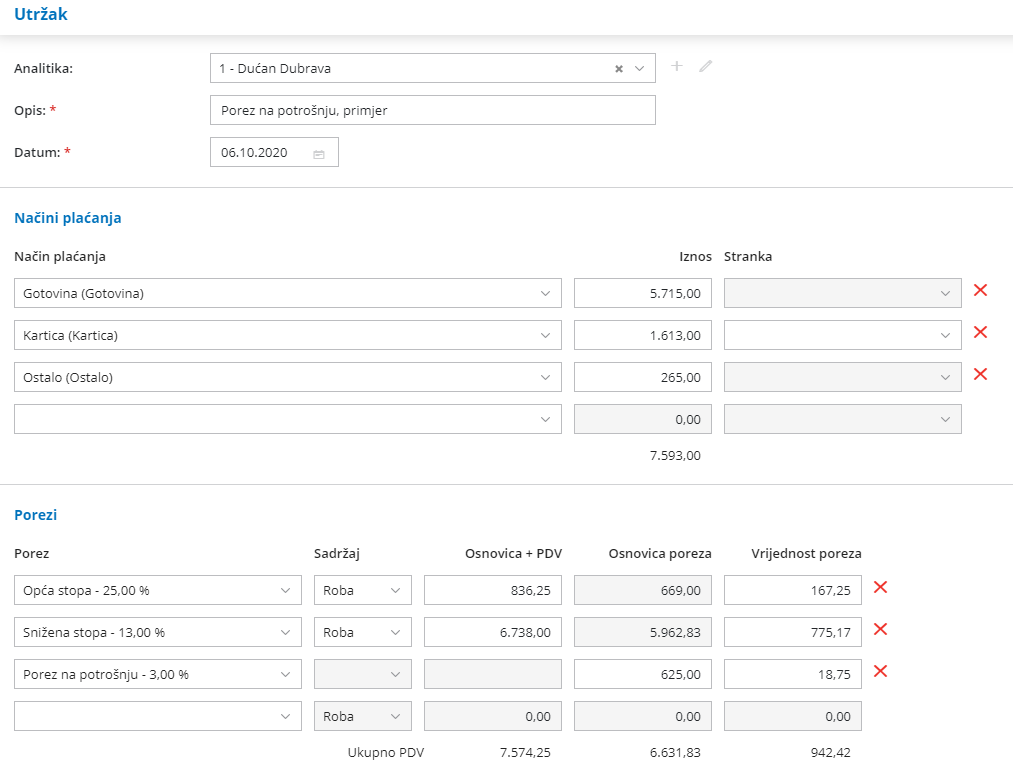Clear the Analitika selection with the x icon
Viewport: 1013px width, 774px height.
(x=619, y=68)
